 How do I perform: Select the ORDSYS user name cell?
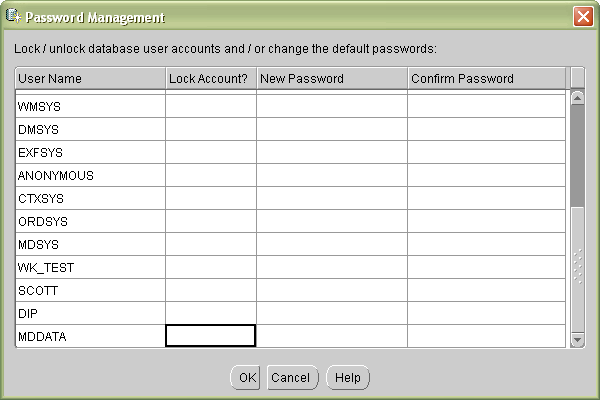pyautogui.click(x=90, y=221)
